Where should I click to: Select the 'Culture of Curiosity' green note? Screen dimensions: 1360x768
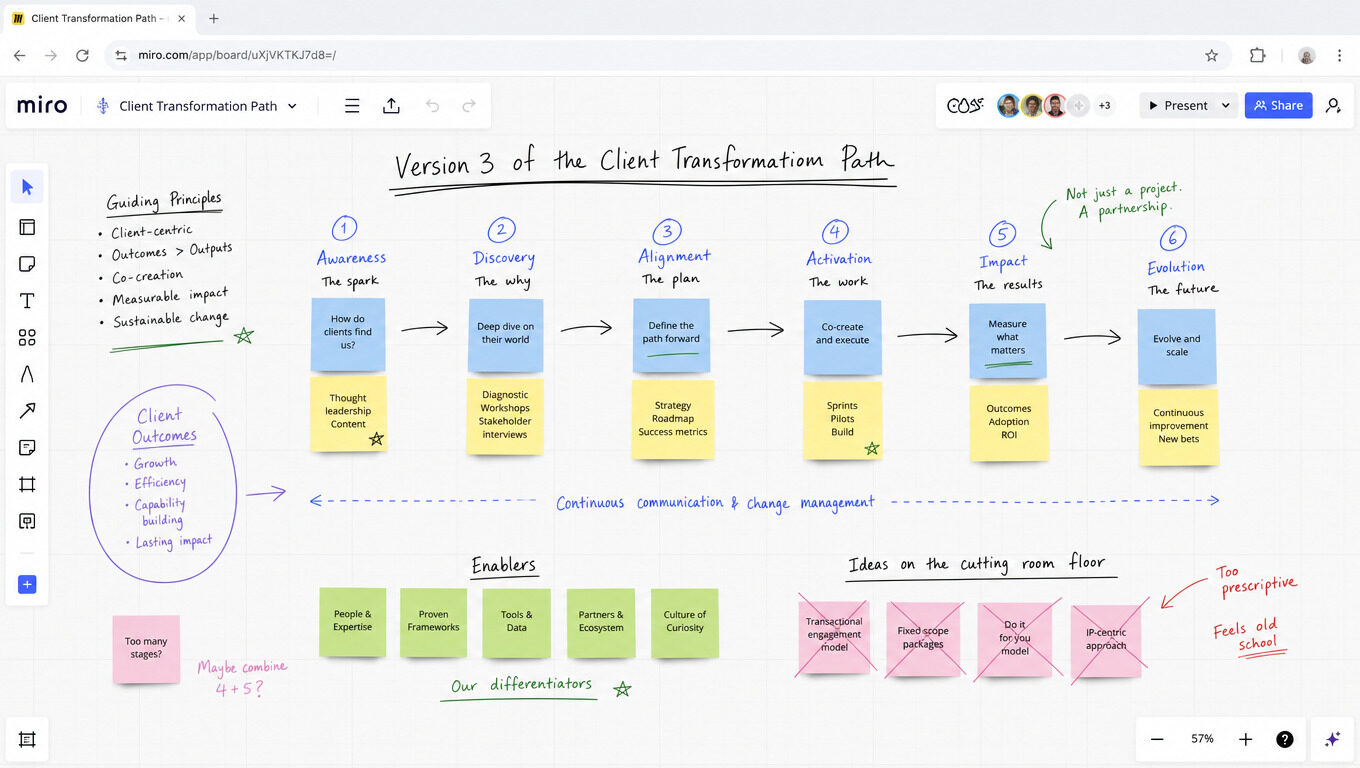685,622
